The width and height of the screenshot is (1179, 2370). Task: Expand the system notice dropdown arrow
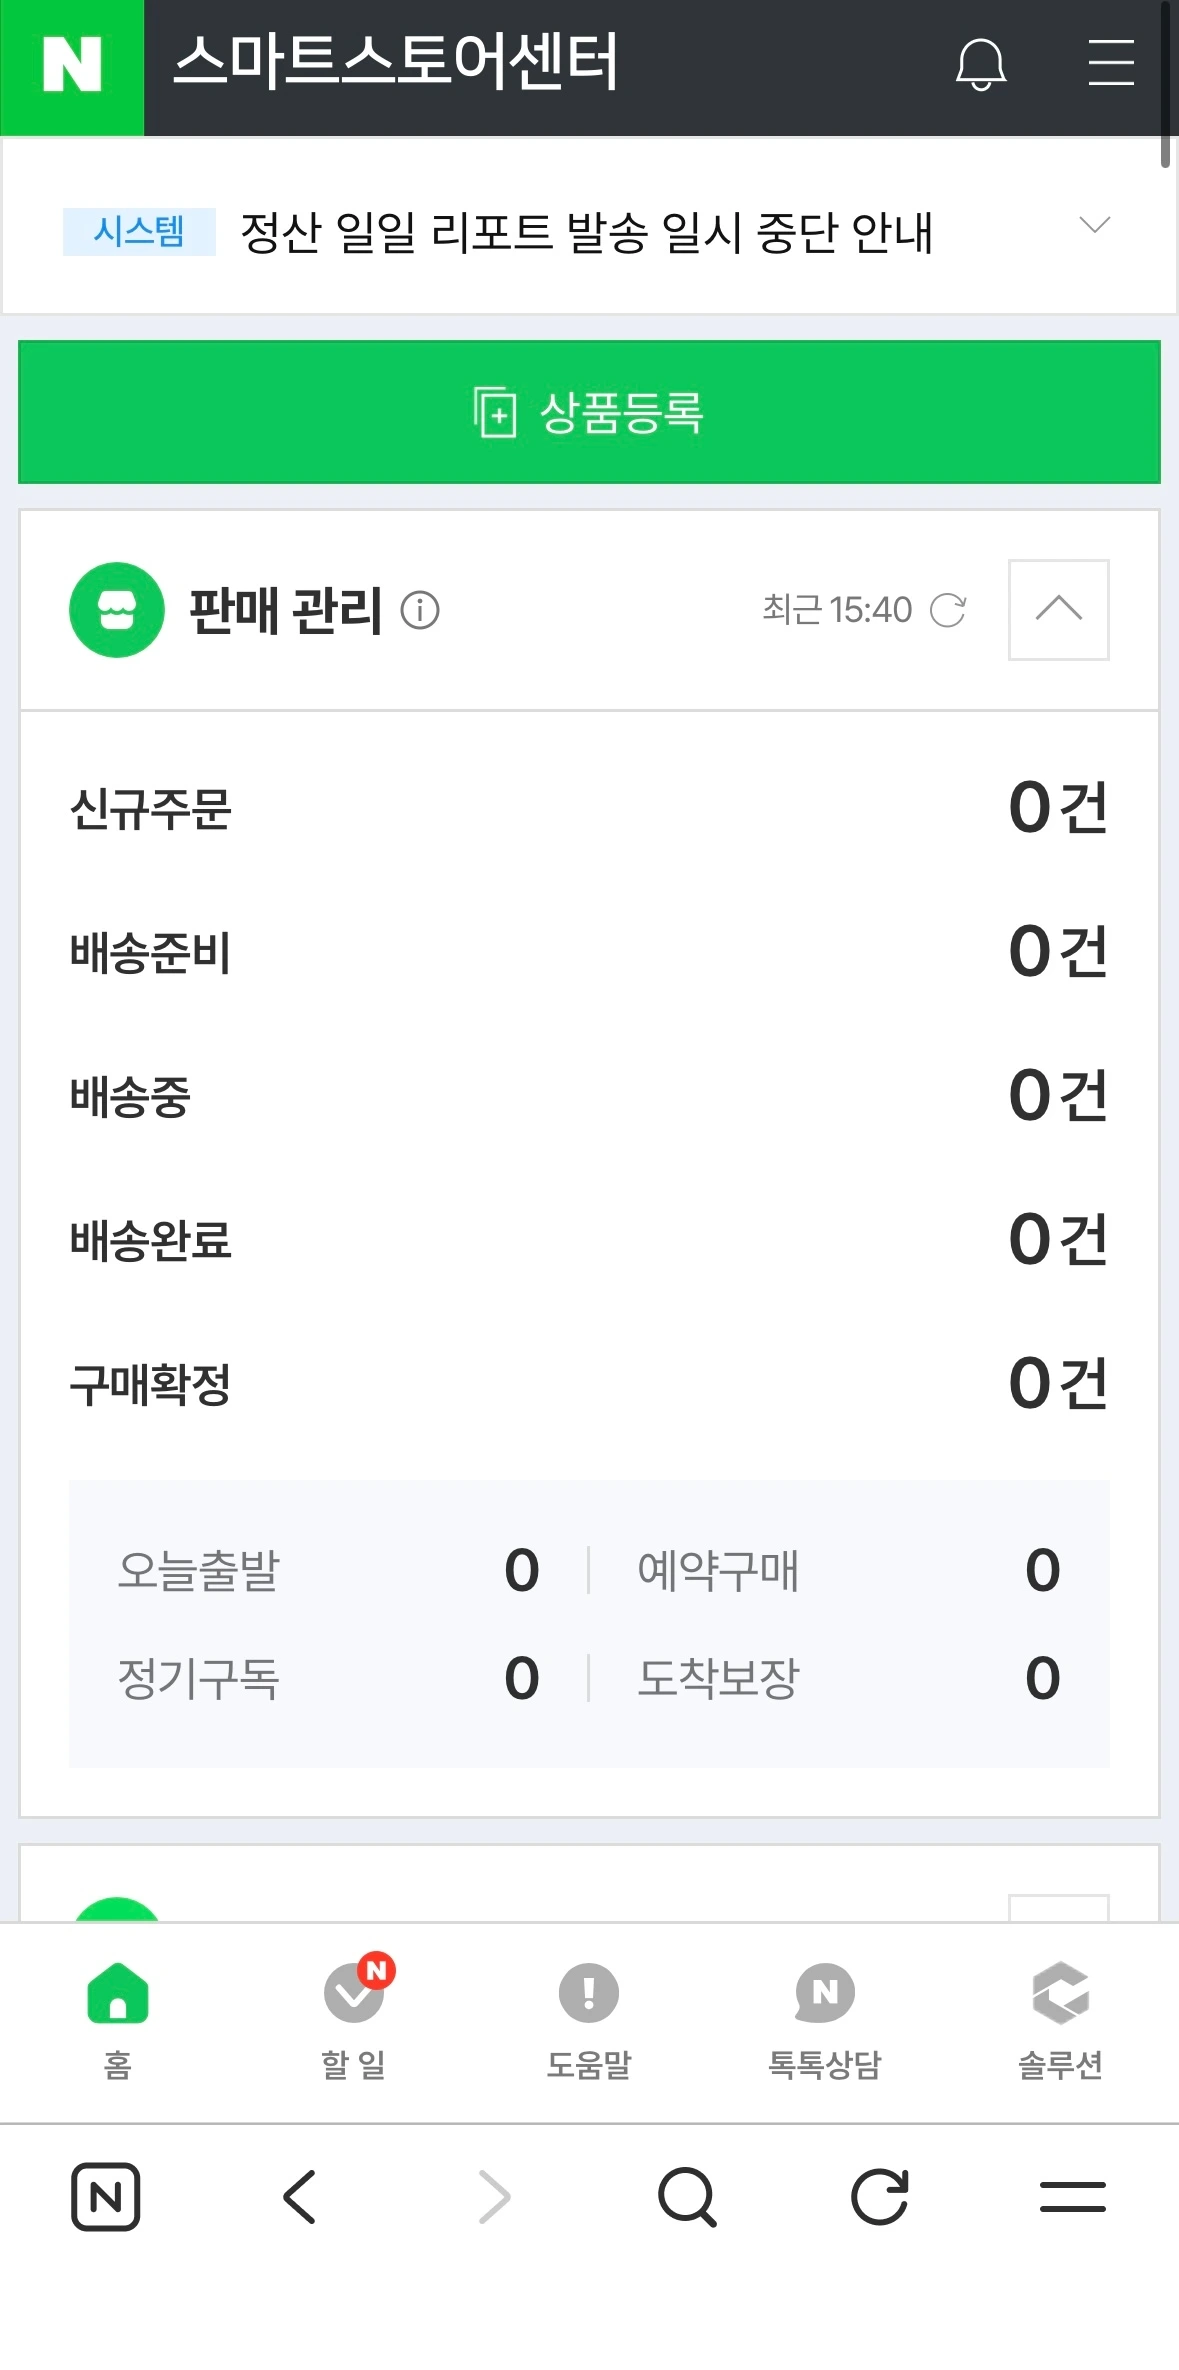click(x=1095, y=225)
